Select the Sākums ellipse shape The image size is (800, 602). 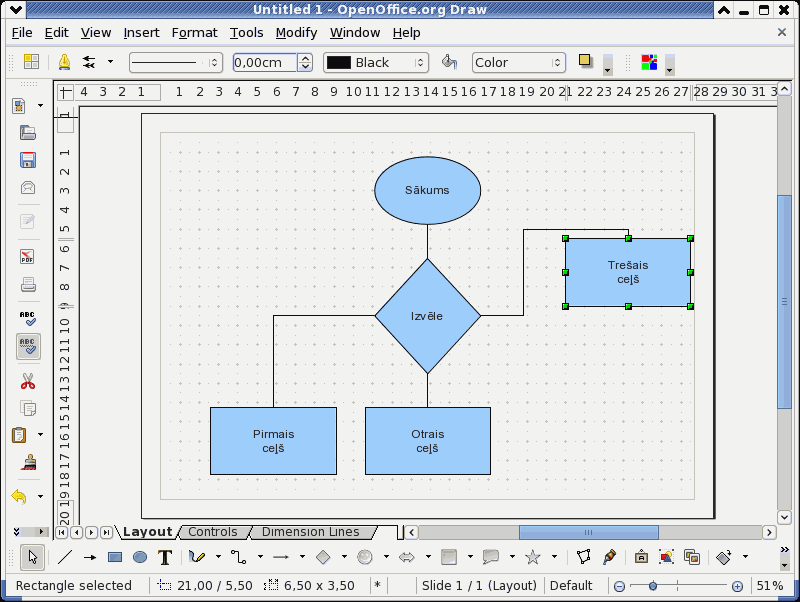tap(428, 190)
